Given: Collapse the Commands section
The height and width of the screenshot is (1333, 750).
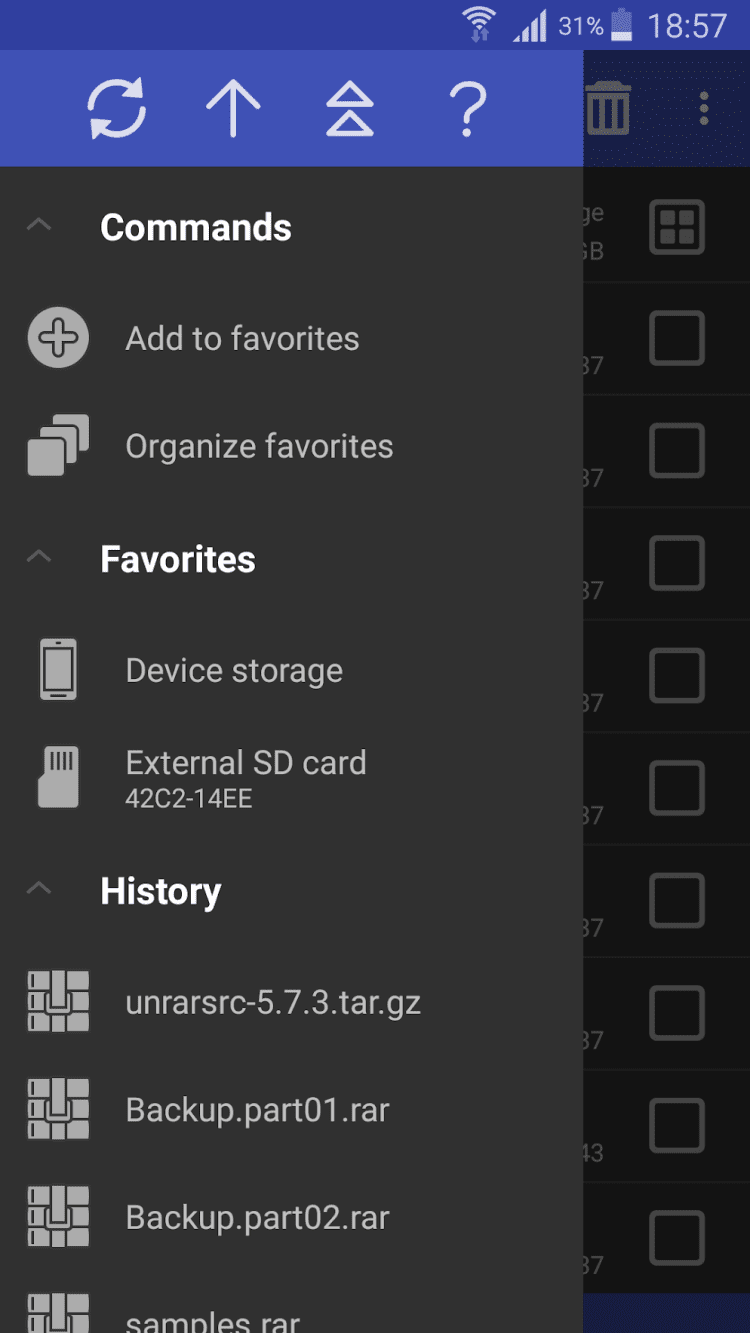Looking at the screenshot, I should pyautogui.click(x=39, y=226).
